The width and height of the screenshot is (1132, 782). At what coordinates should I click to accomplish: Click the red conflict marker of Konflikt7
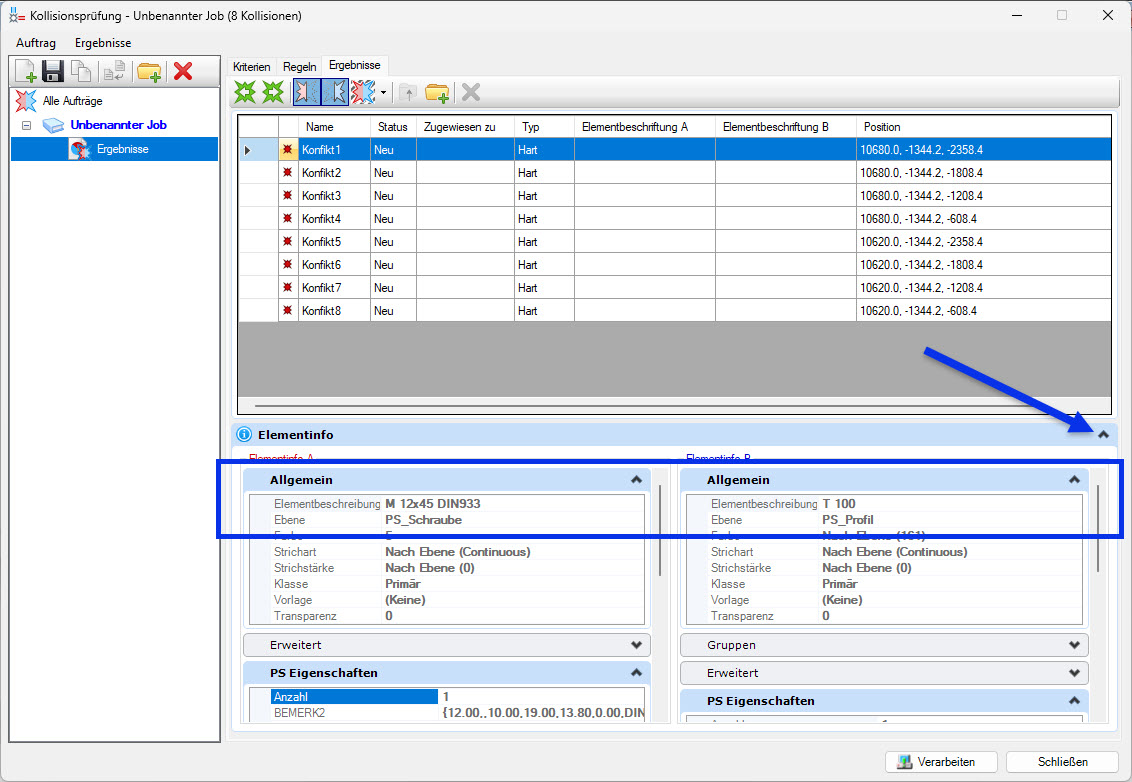click(x=288, y=287)
